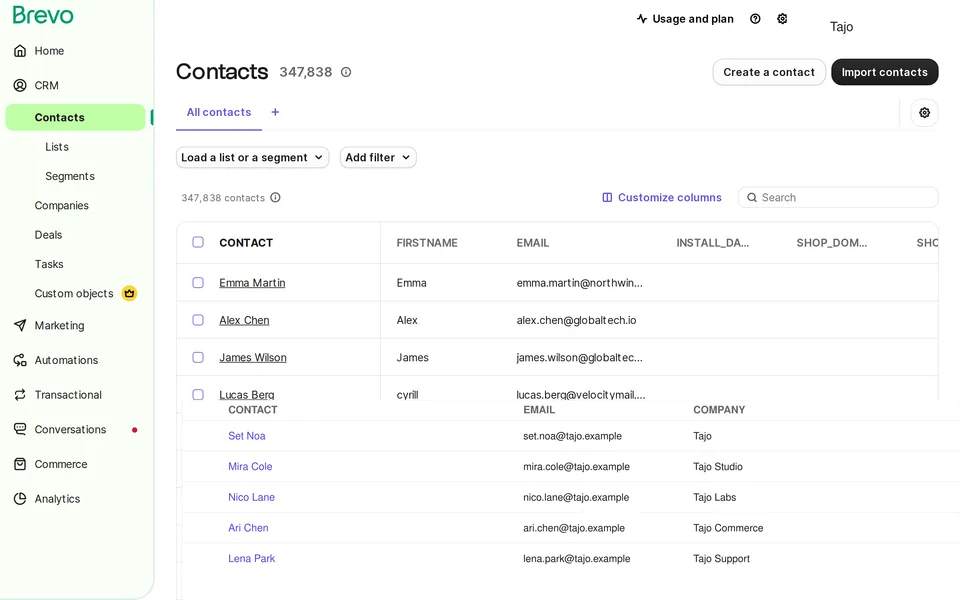Open settings gear in the top bar
This screenshot has height=600, width=960.
pos(782,19)
